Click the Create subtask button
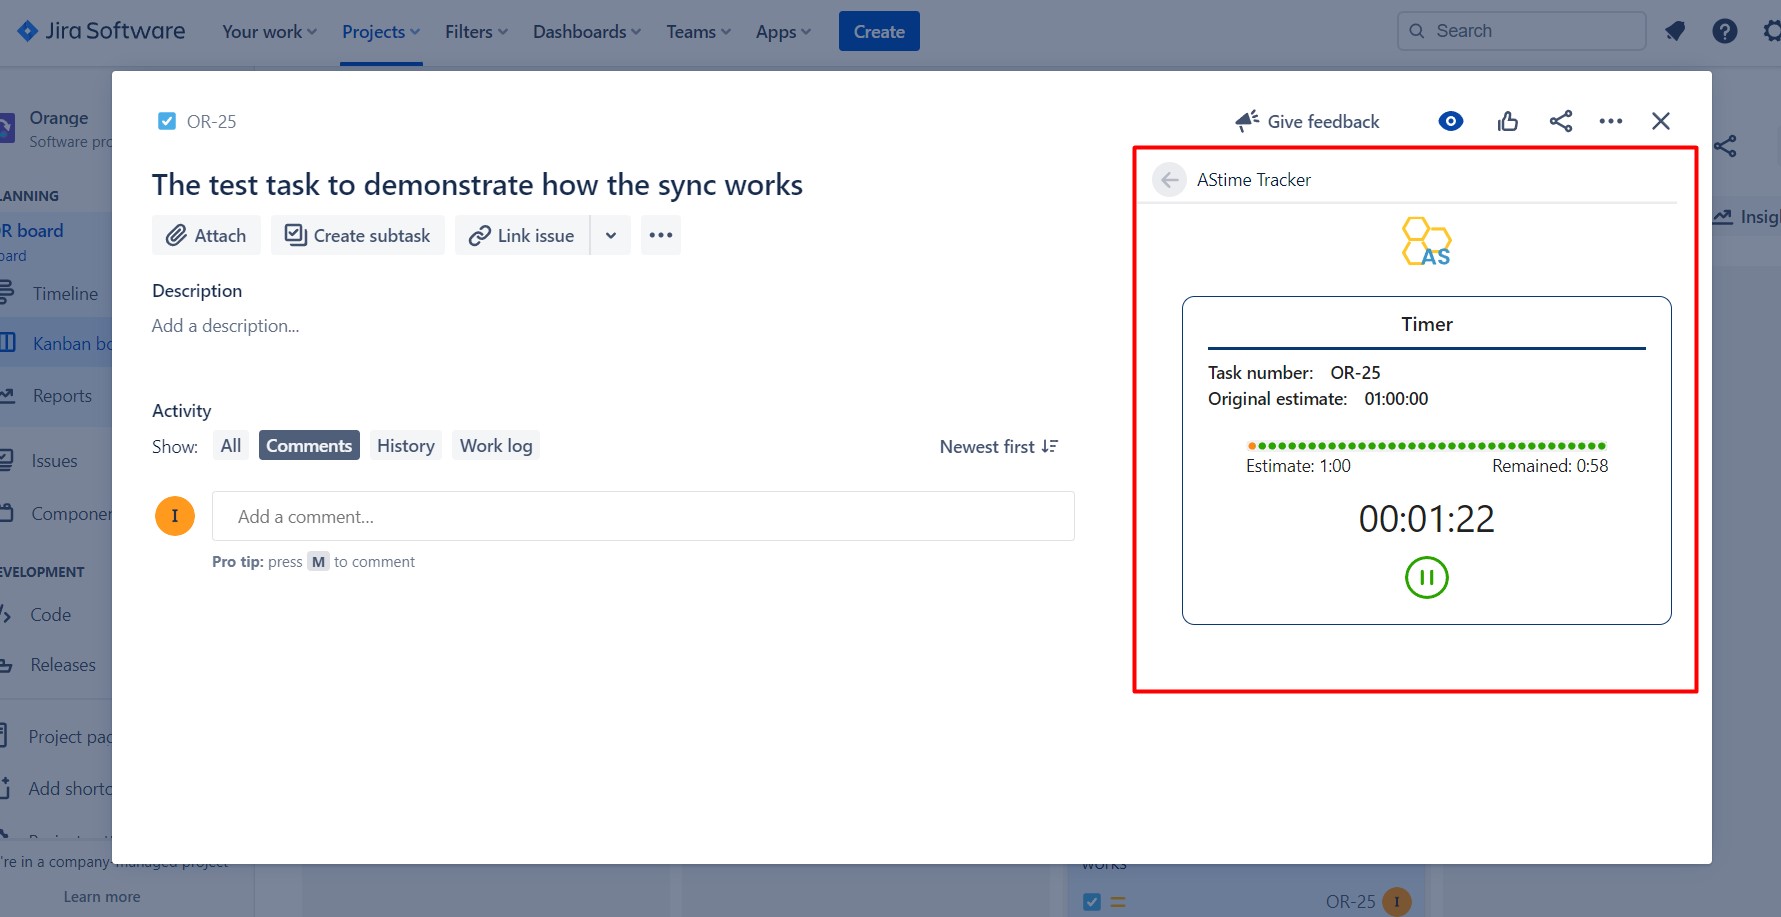 point(358,235)
